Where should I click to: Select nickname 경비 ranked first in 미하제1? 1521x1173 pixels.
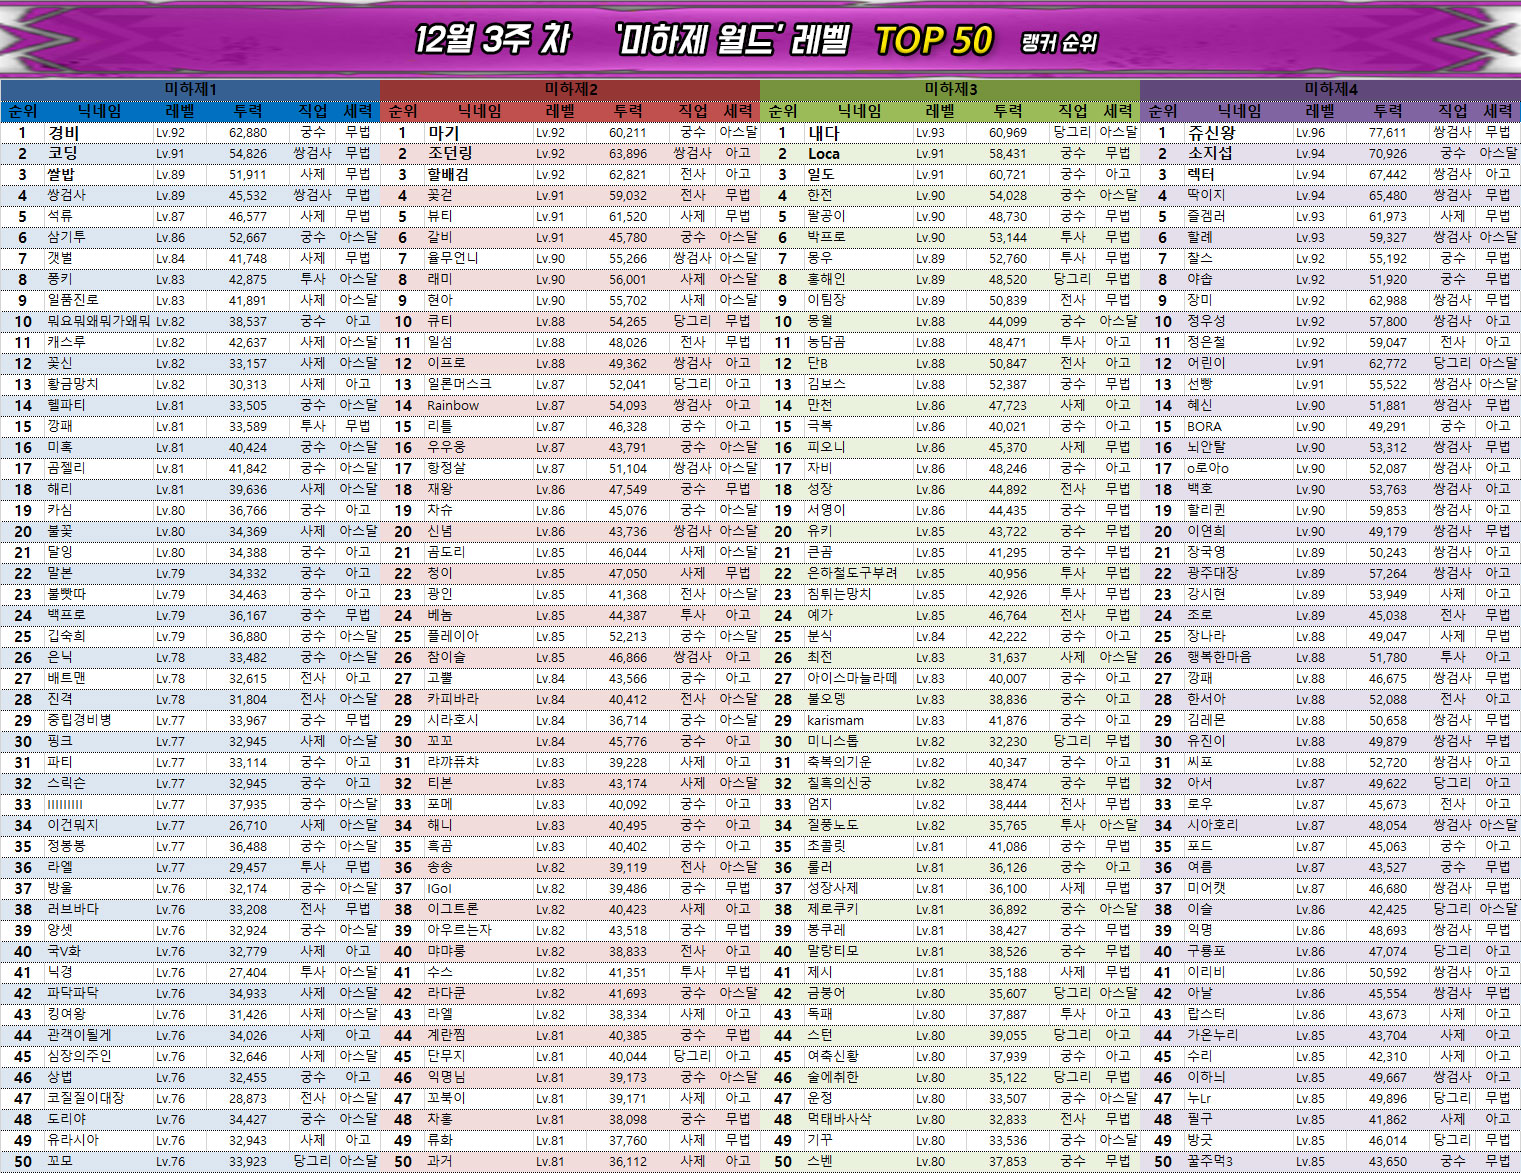tap(64, 132)
